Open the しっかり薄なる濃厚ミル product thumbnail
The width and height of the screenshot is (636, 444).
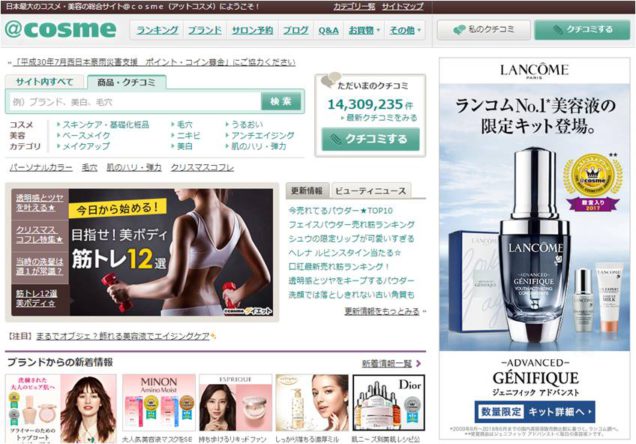pos(312,403)
